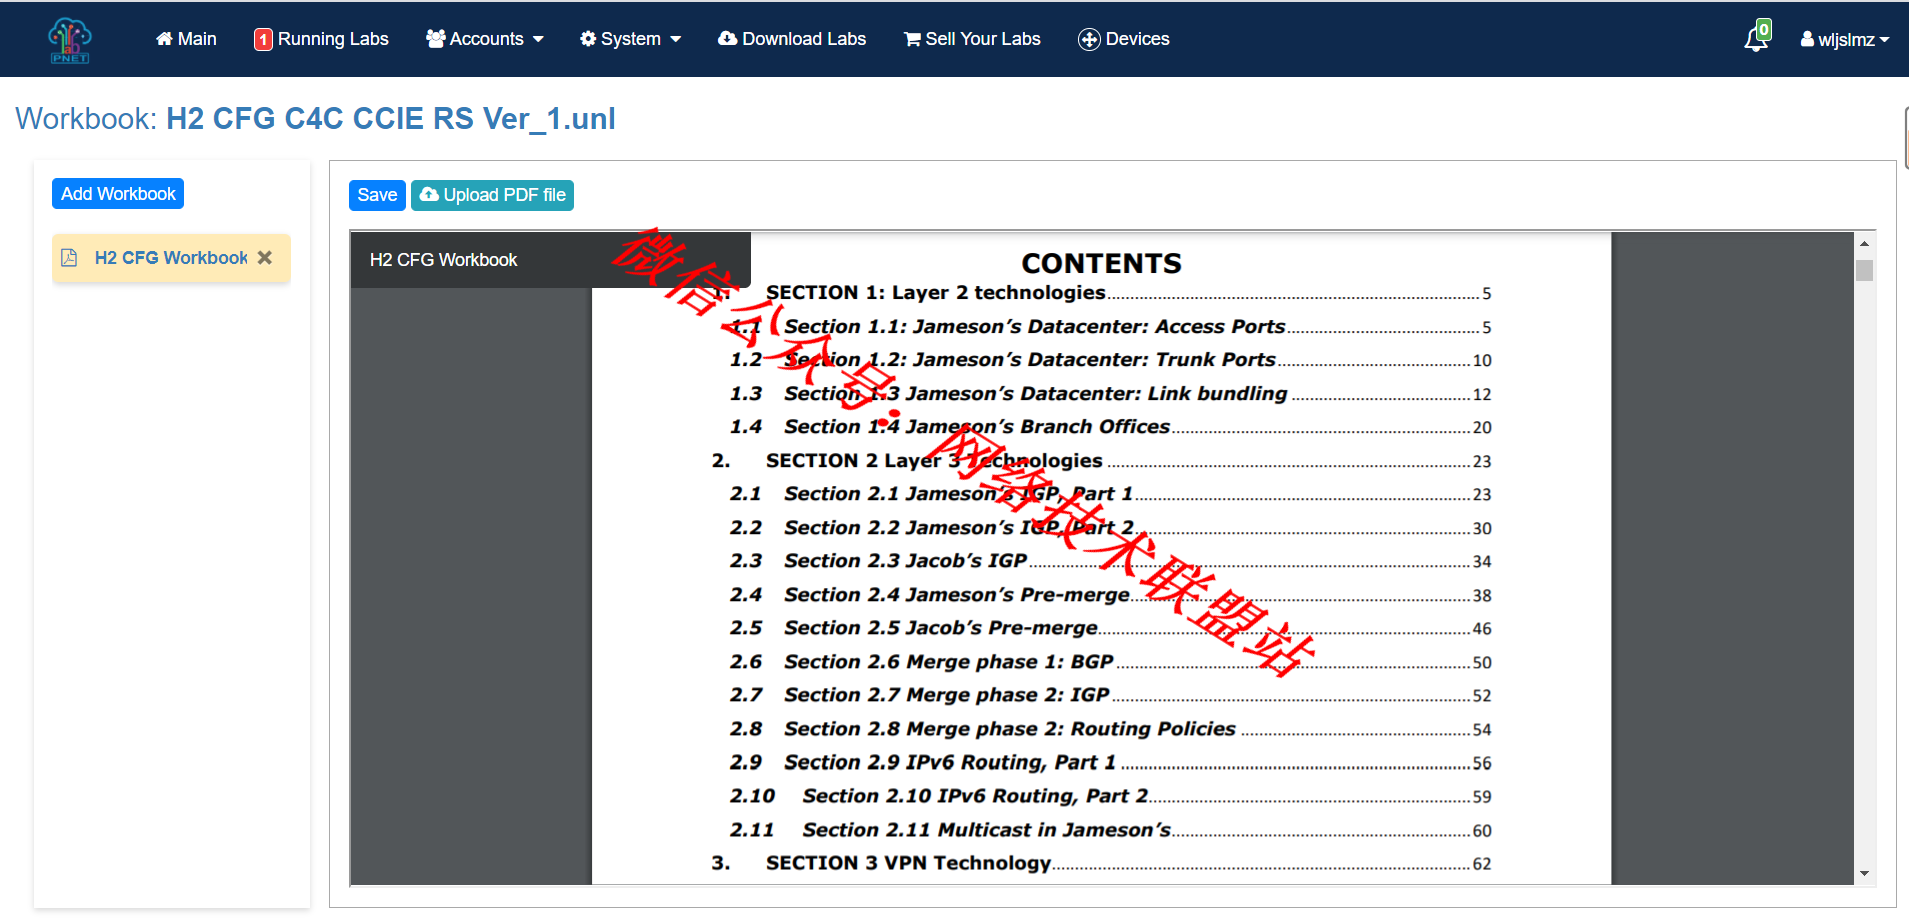Open Section 1.3 Link bundling contents entry

[1110, 394]
